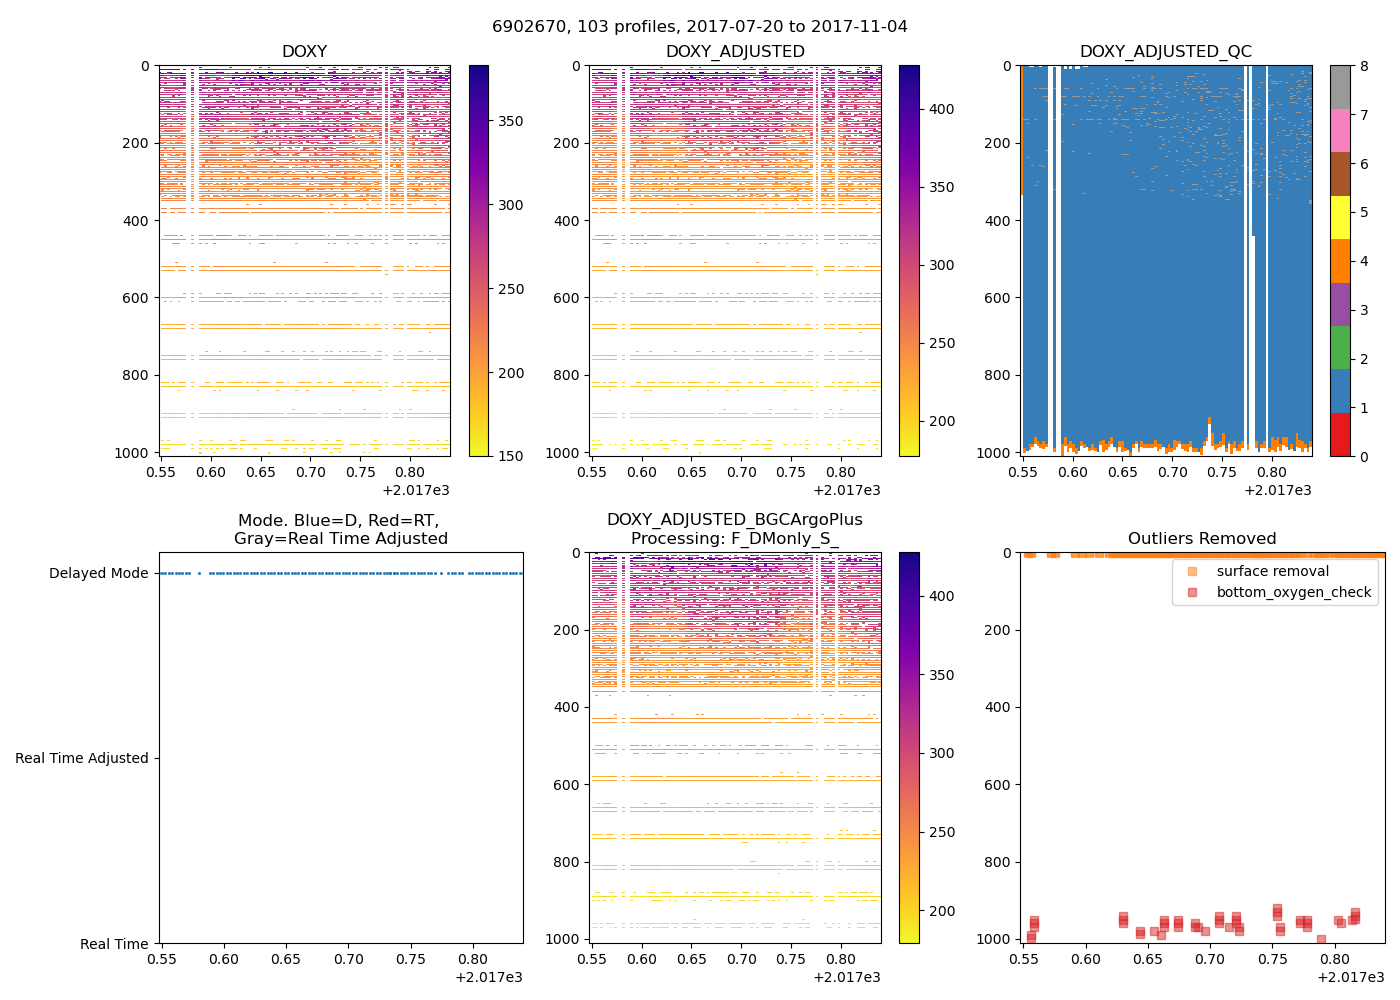Click the pink segment of QC colorbar
This screenshot has height=1000, width=1400.
(x=1340, y=130)
